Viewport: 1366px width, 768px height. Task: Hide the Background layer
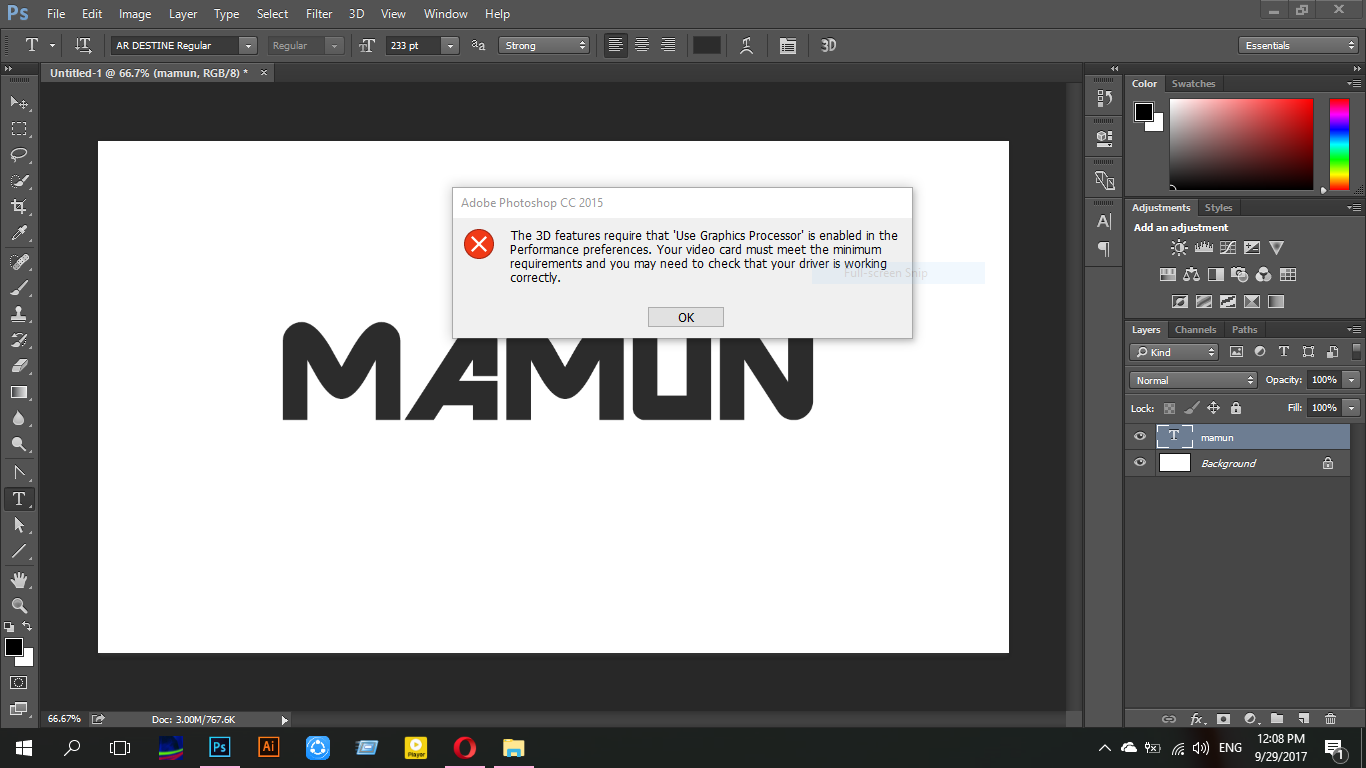point(1140,463)
